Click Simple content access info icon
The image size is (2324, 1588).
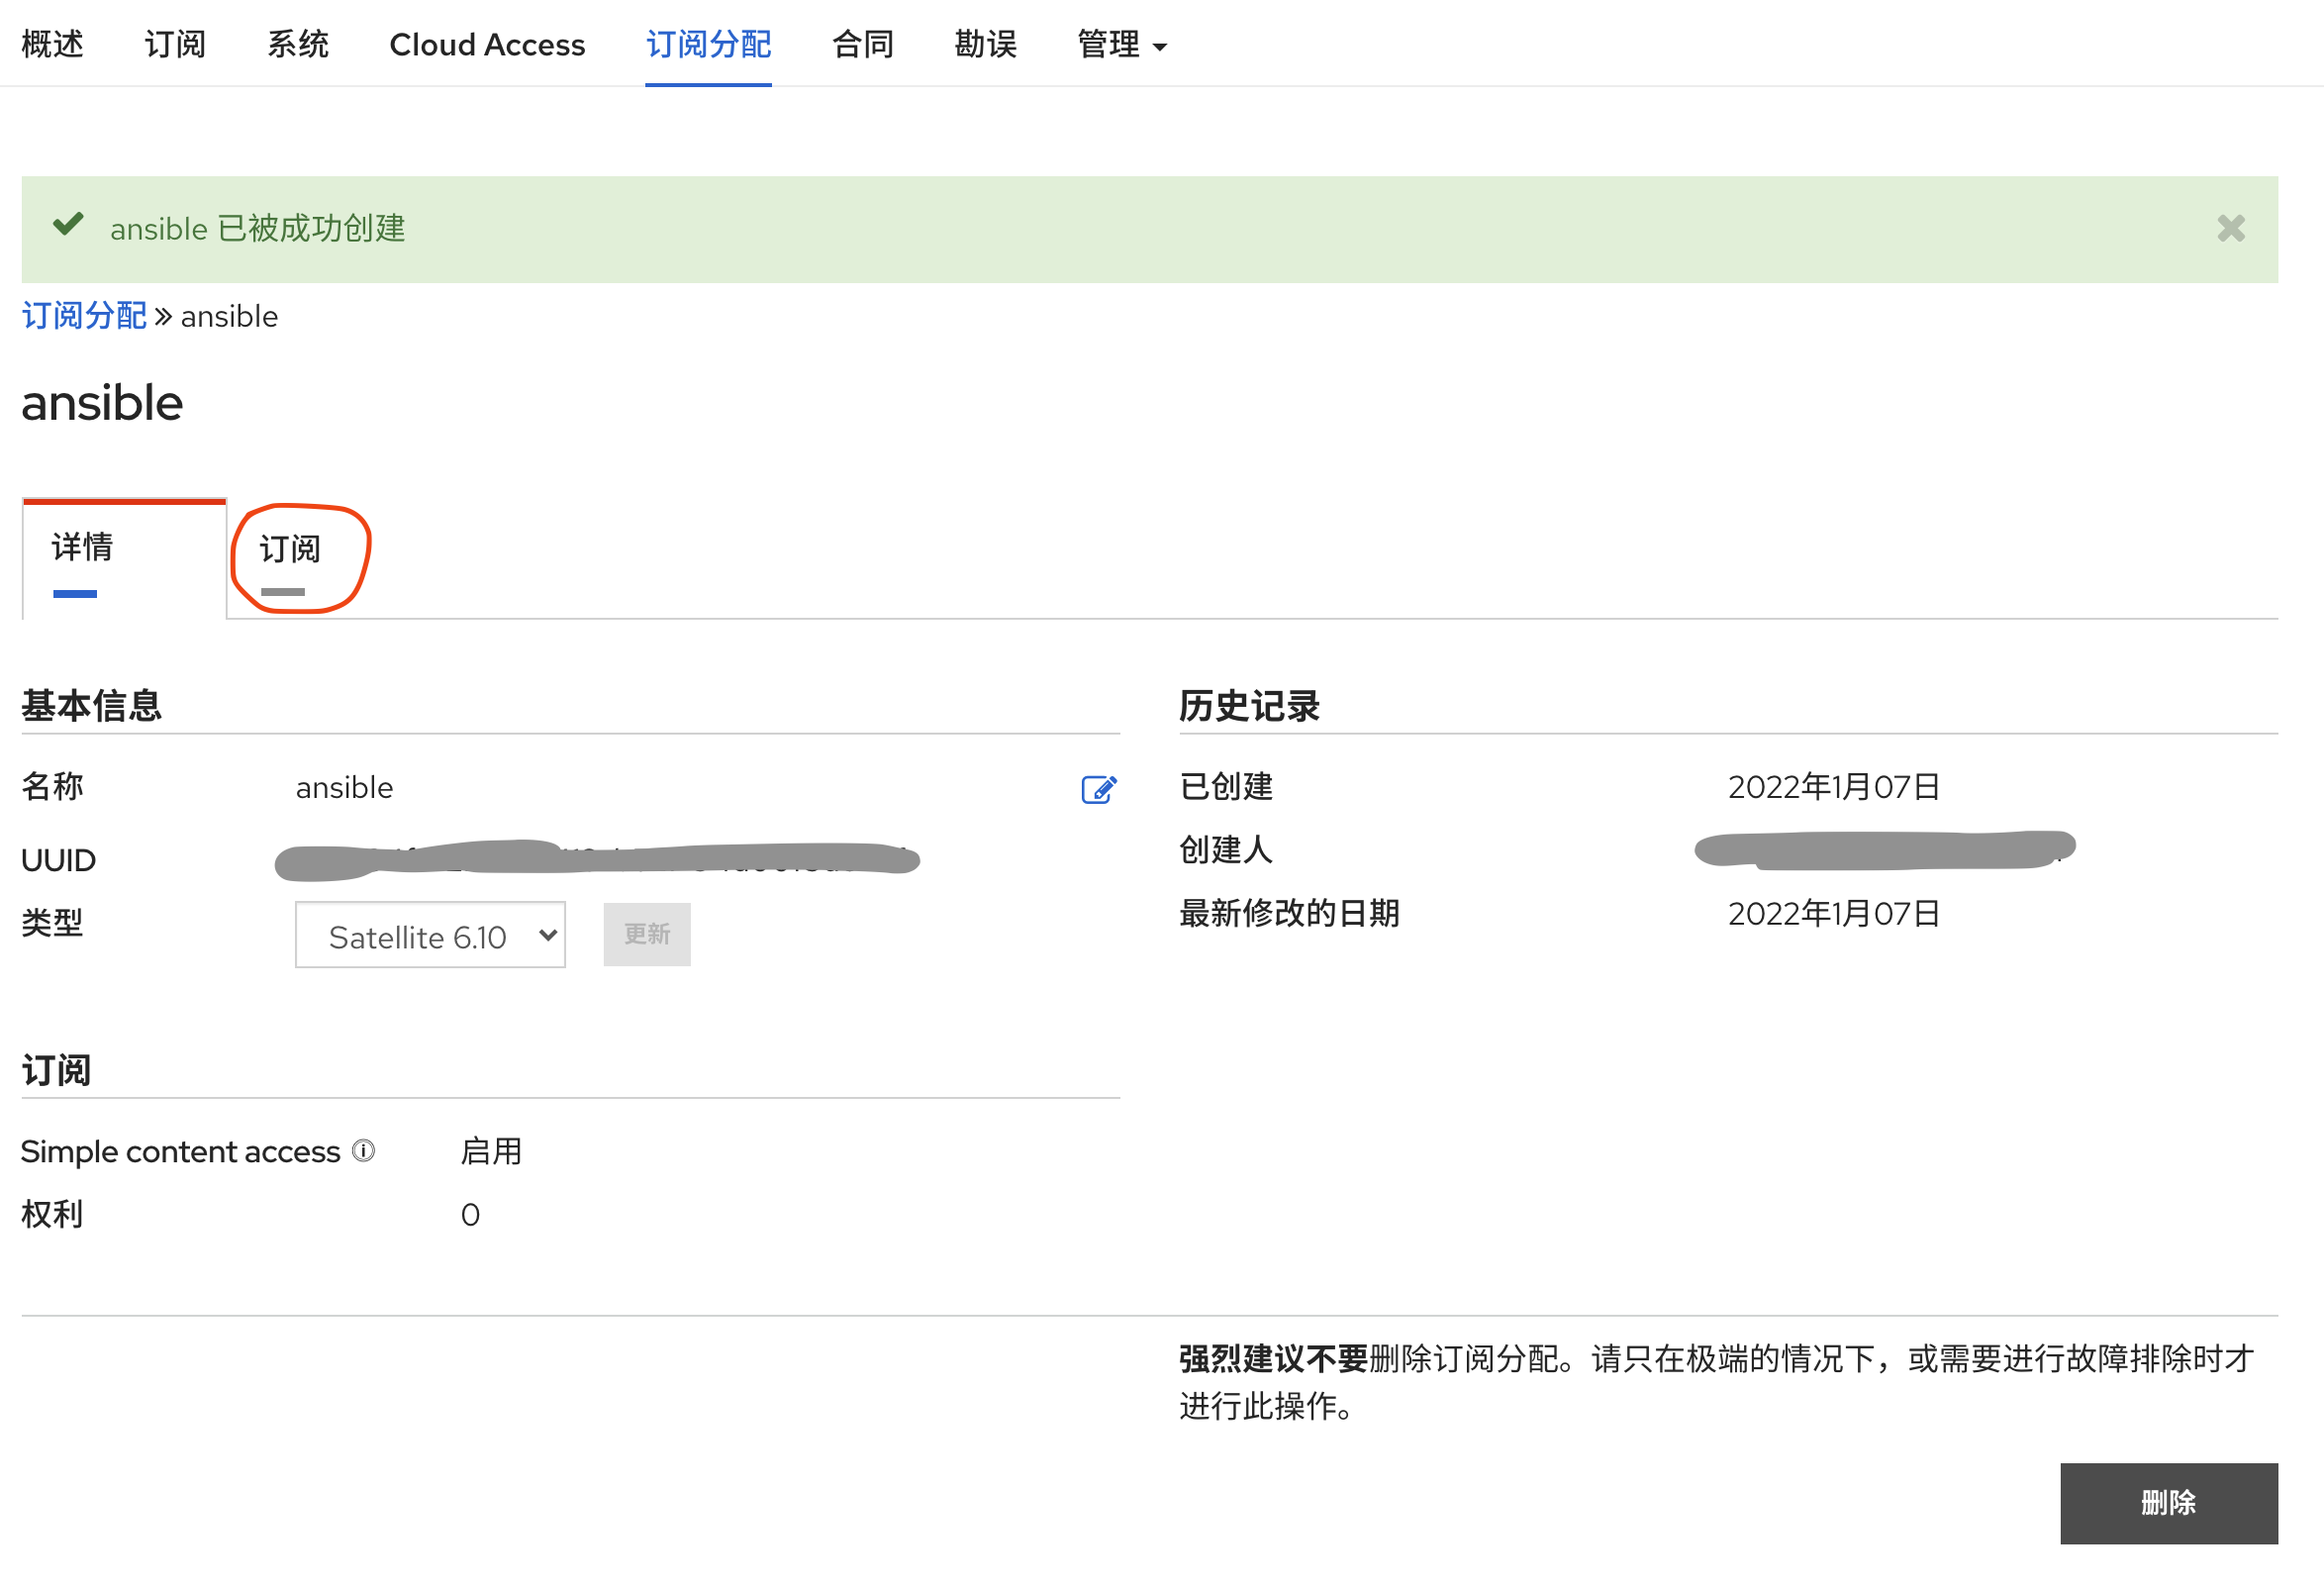[364, 1151]
